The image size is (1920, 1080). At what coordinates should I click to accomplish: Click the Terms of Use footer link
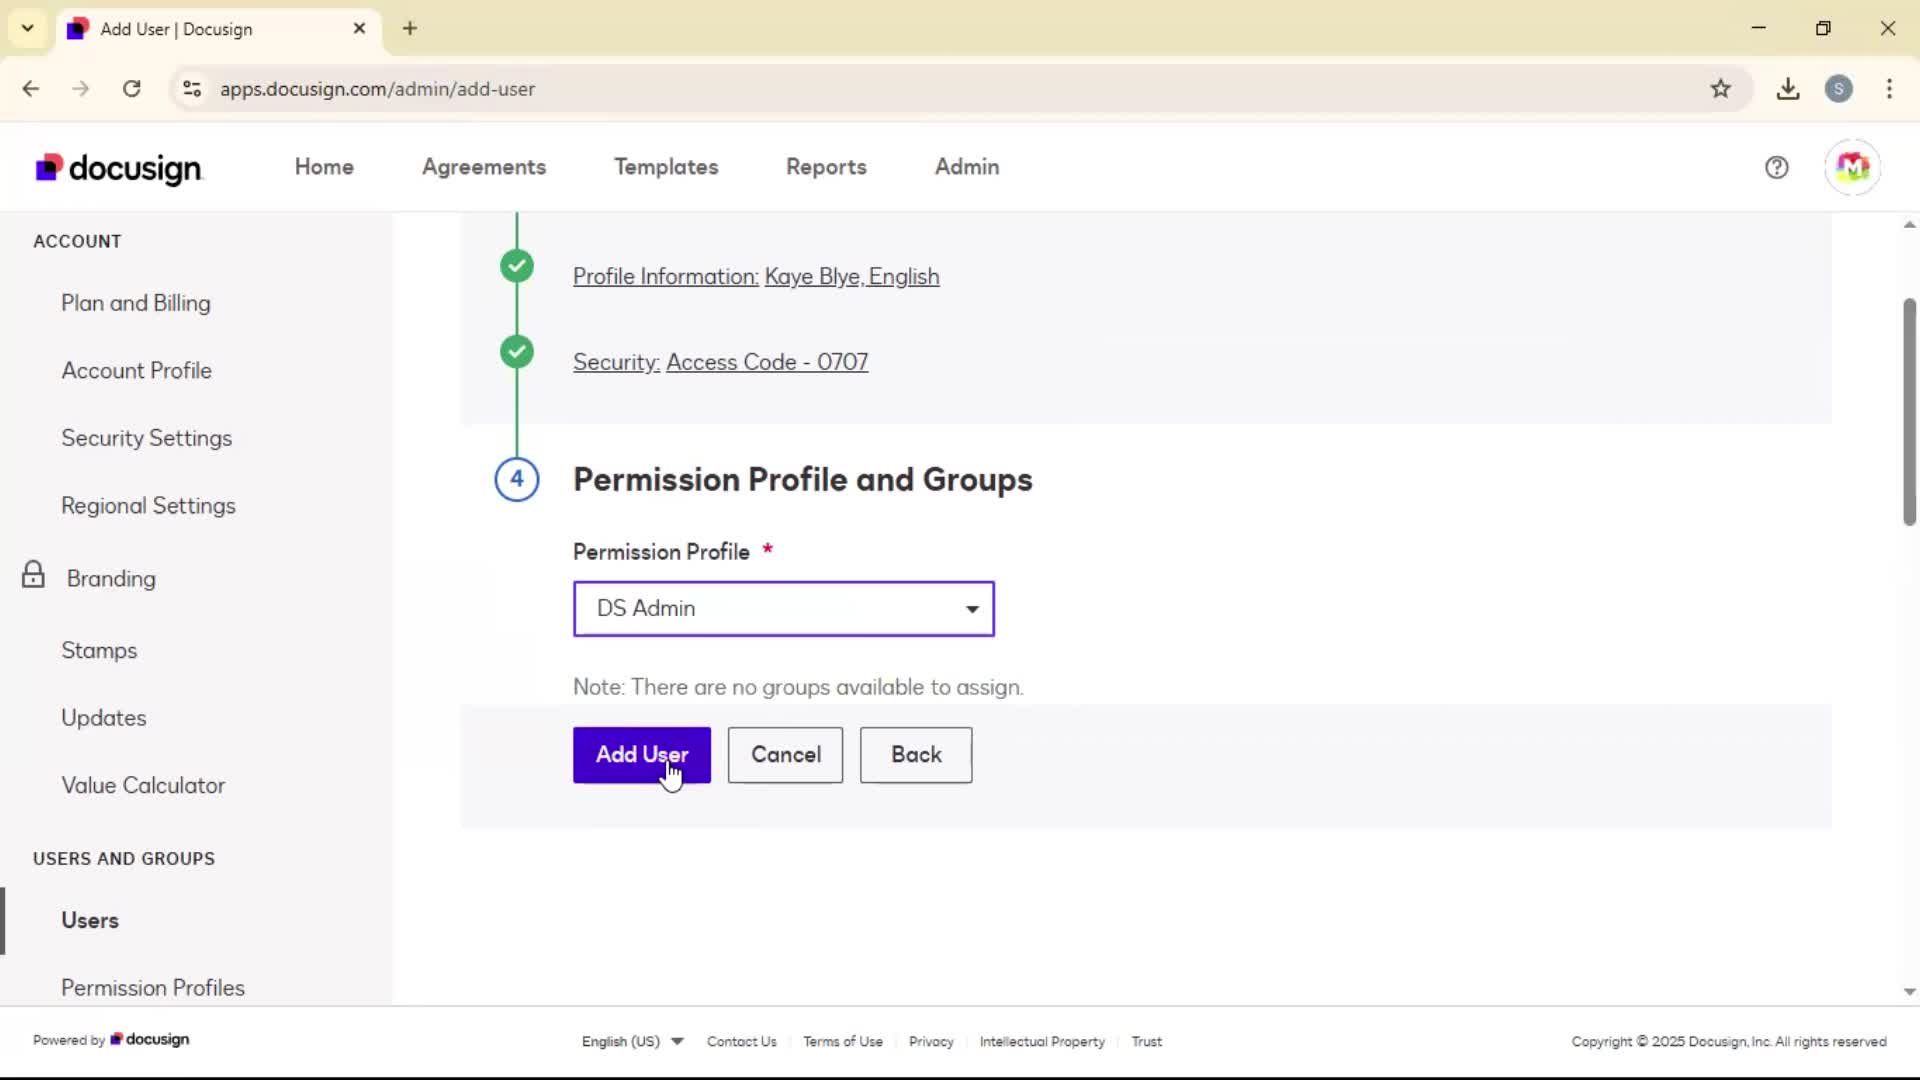click(x=843, y=1041)
